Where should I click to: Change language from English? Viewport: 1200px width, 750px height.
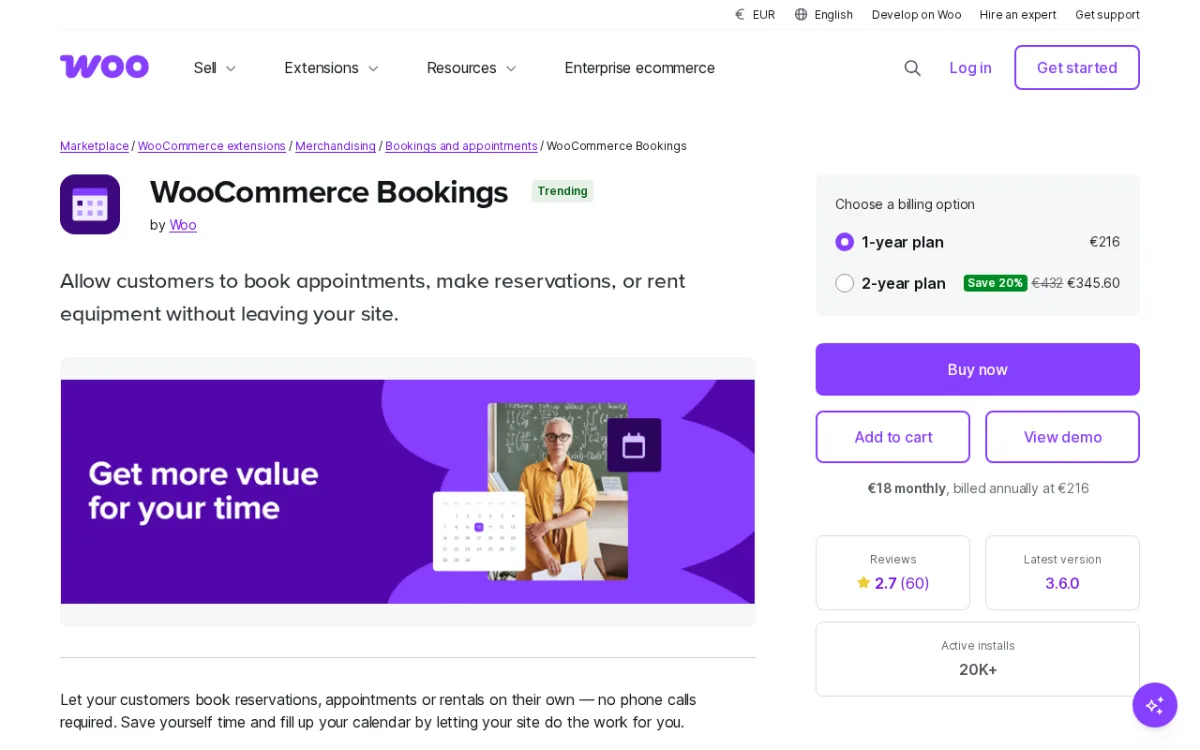824,15
